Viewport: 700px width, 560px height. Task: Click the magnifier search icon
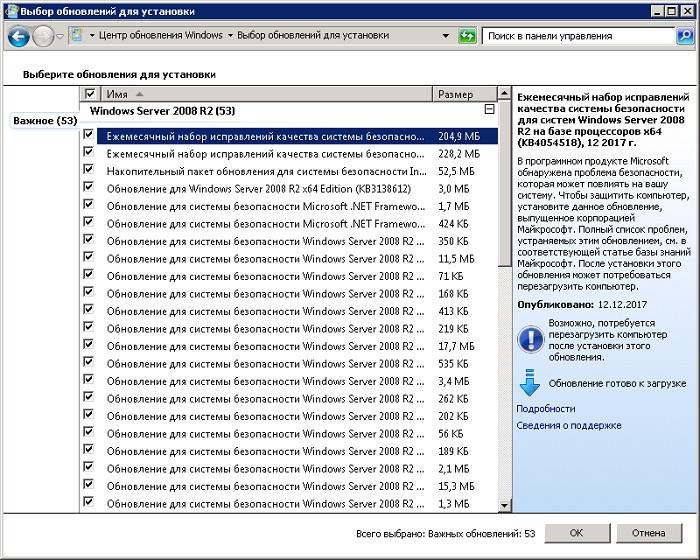685,36
